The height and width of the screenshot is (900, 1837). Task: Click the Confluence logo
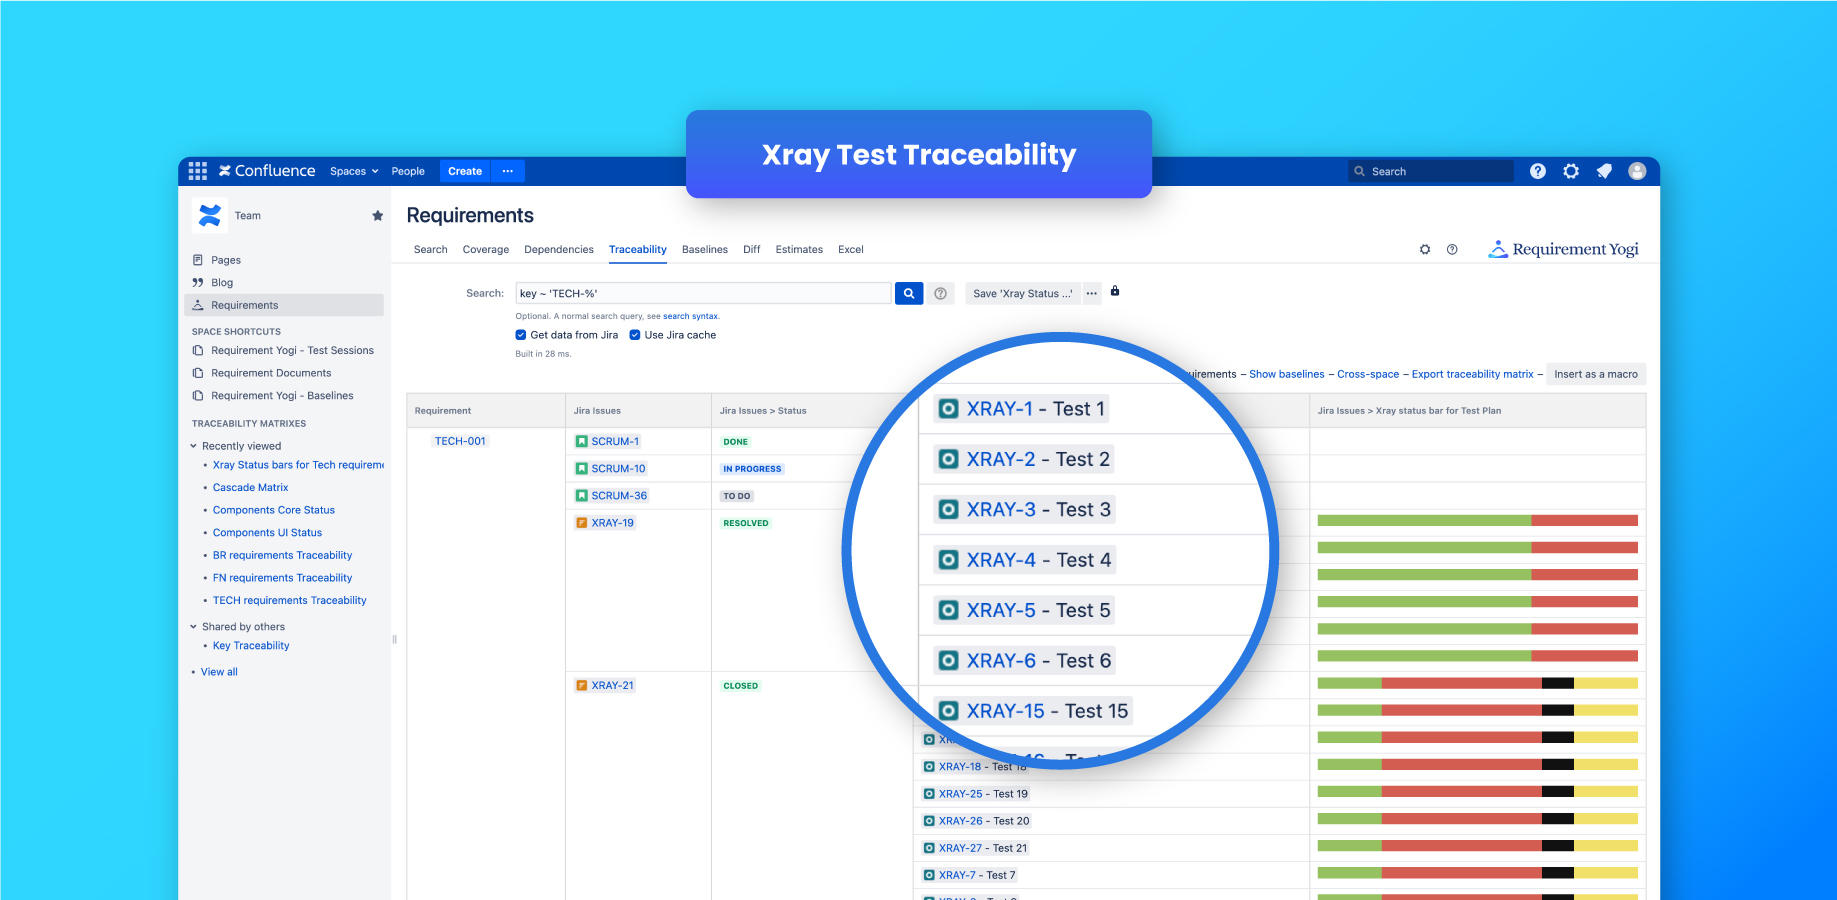267,171
